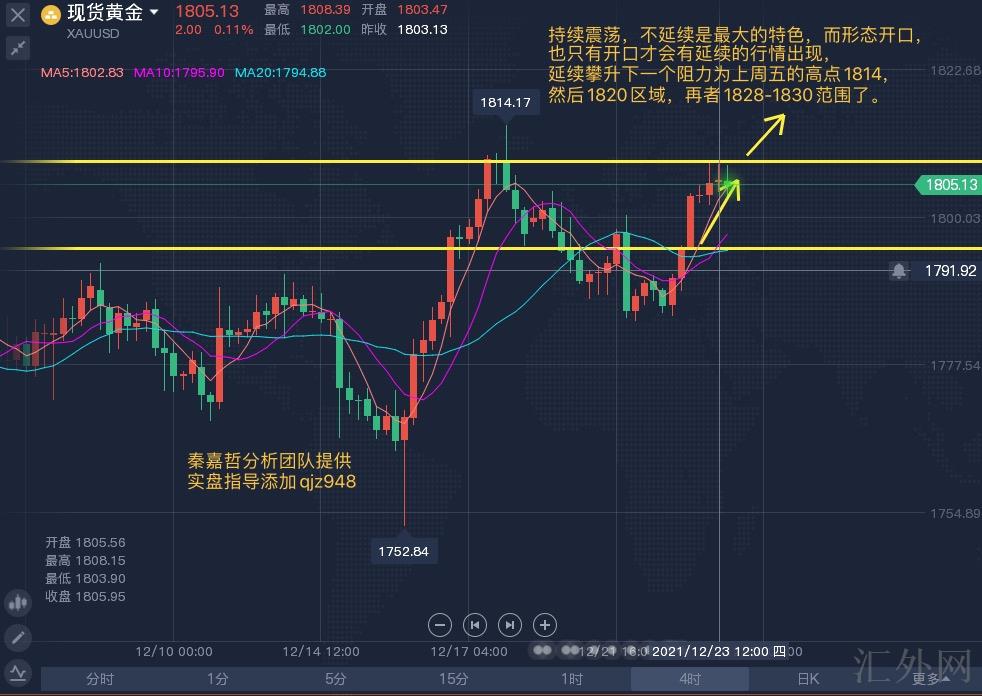Switch to the 1分 timeframe tab
The height and width of the screenshot is (696, 982).
click(218, 679)
